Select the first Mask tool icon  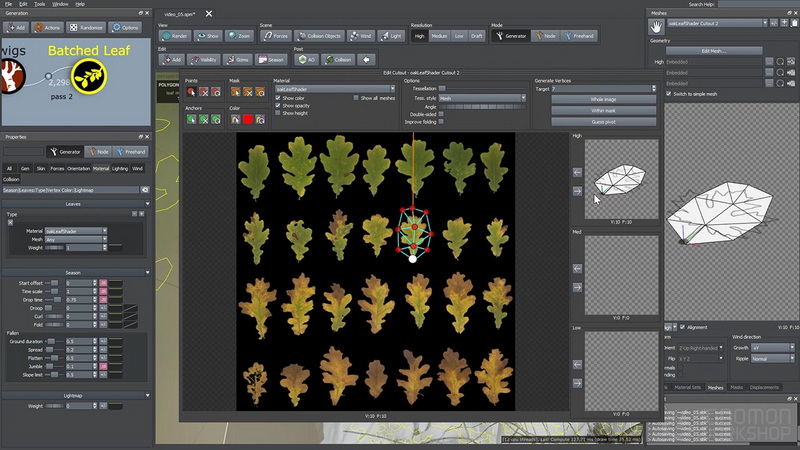(235, 92)
